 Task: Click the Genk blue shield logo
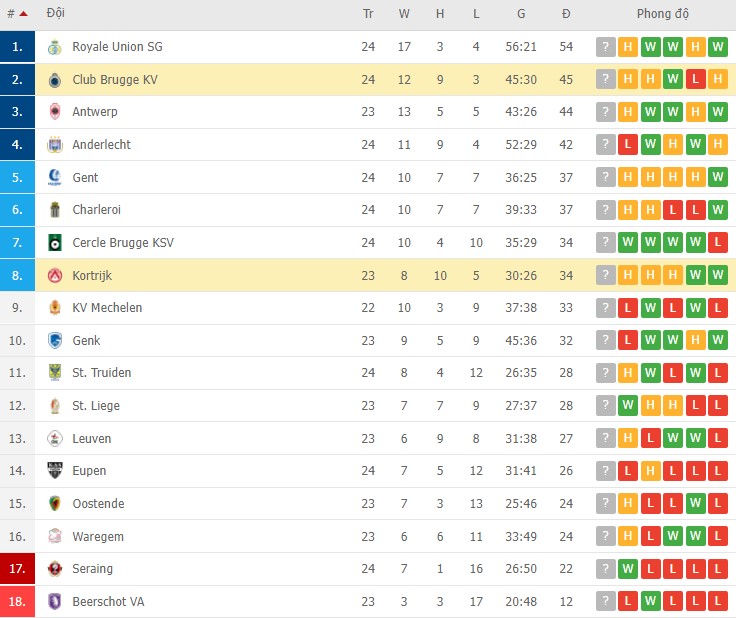55,340
